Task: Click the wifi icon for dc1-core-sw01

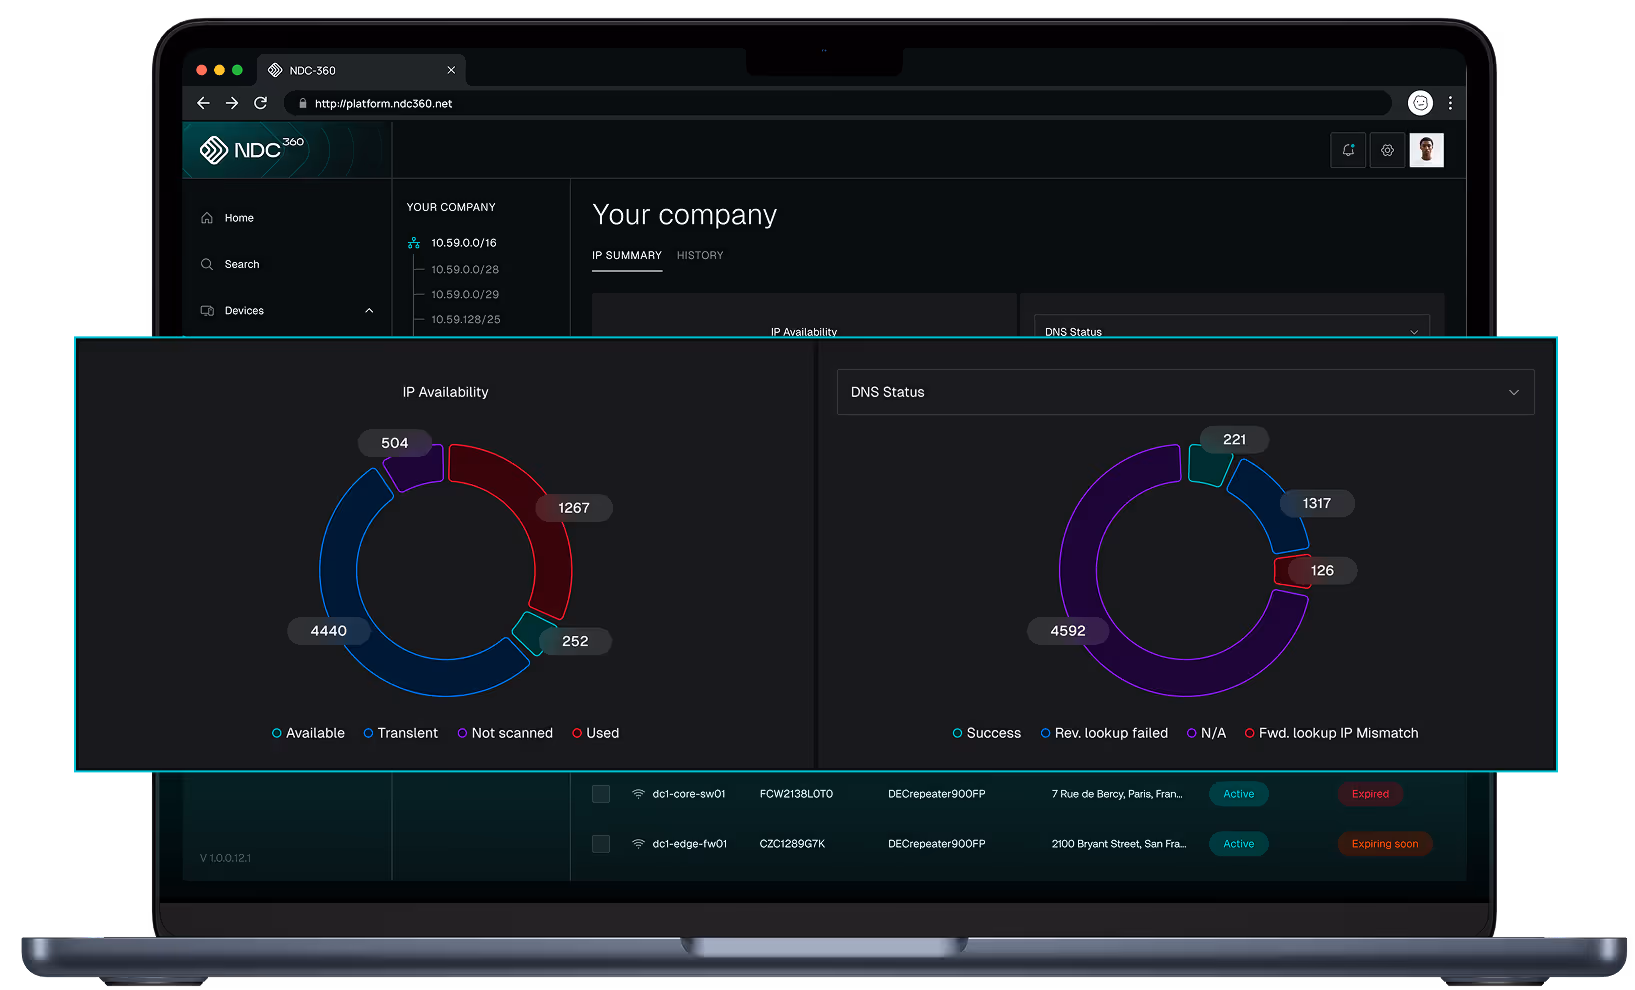Action: coord(638,793)
